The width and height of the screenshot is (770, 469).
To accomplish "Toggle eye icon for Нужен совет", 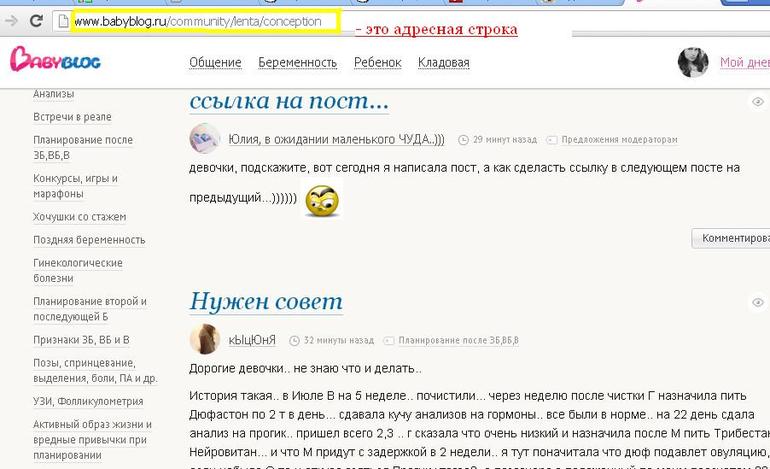I will [758, 302].
